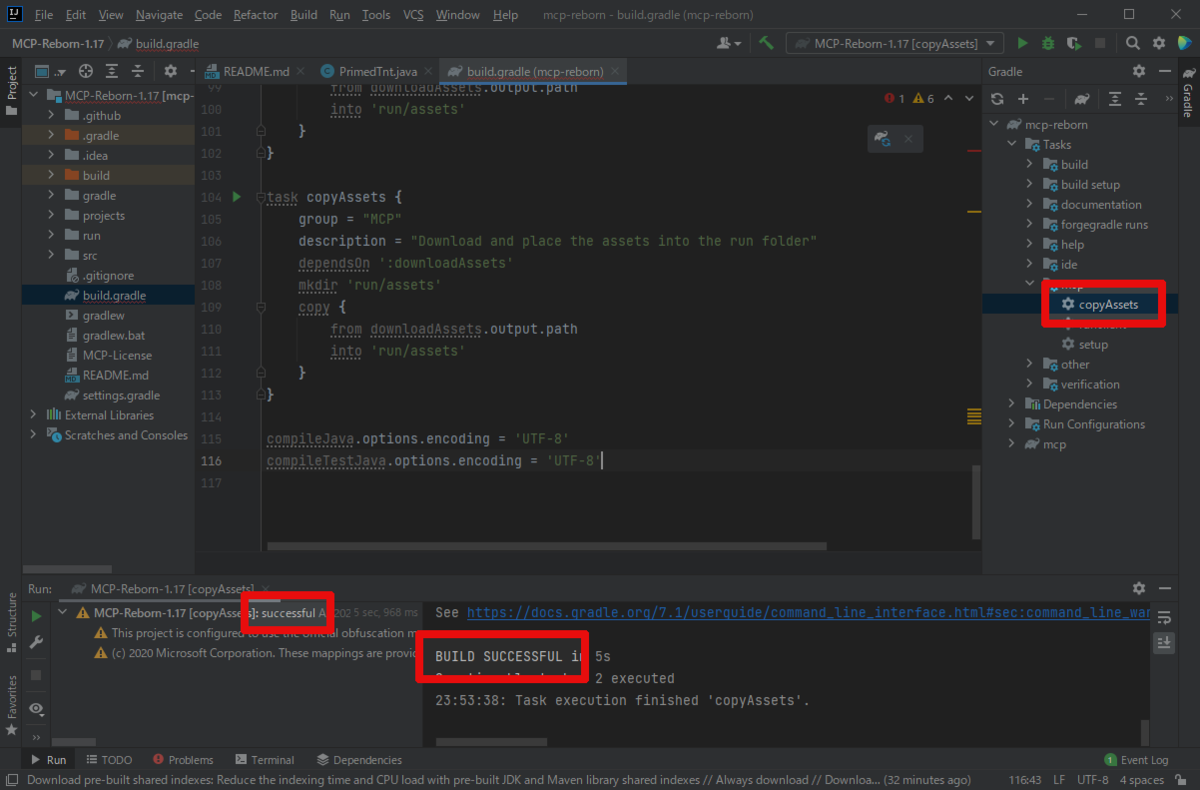This screenshot has width=1200, height=790.
Task: Select the setup task in Gradle tree
Action: coord(1093,344)
